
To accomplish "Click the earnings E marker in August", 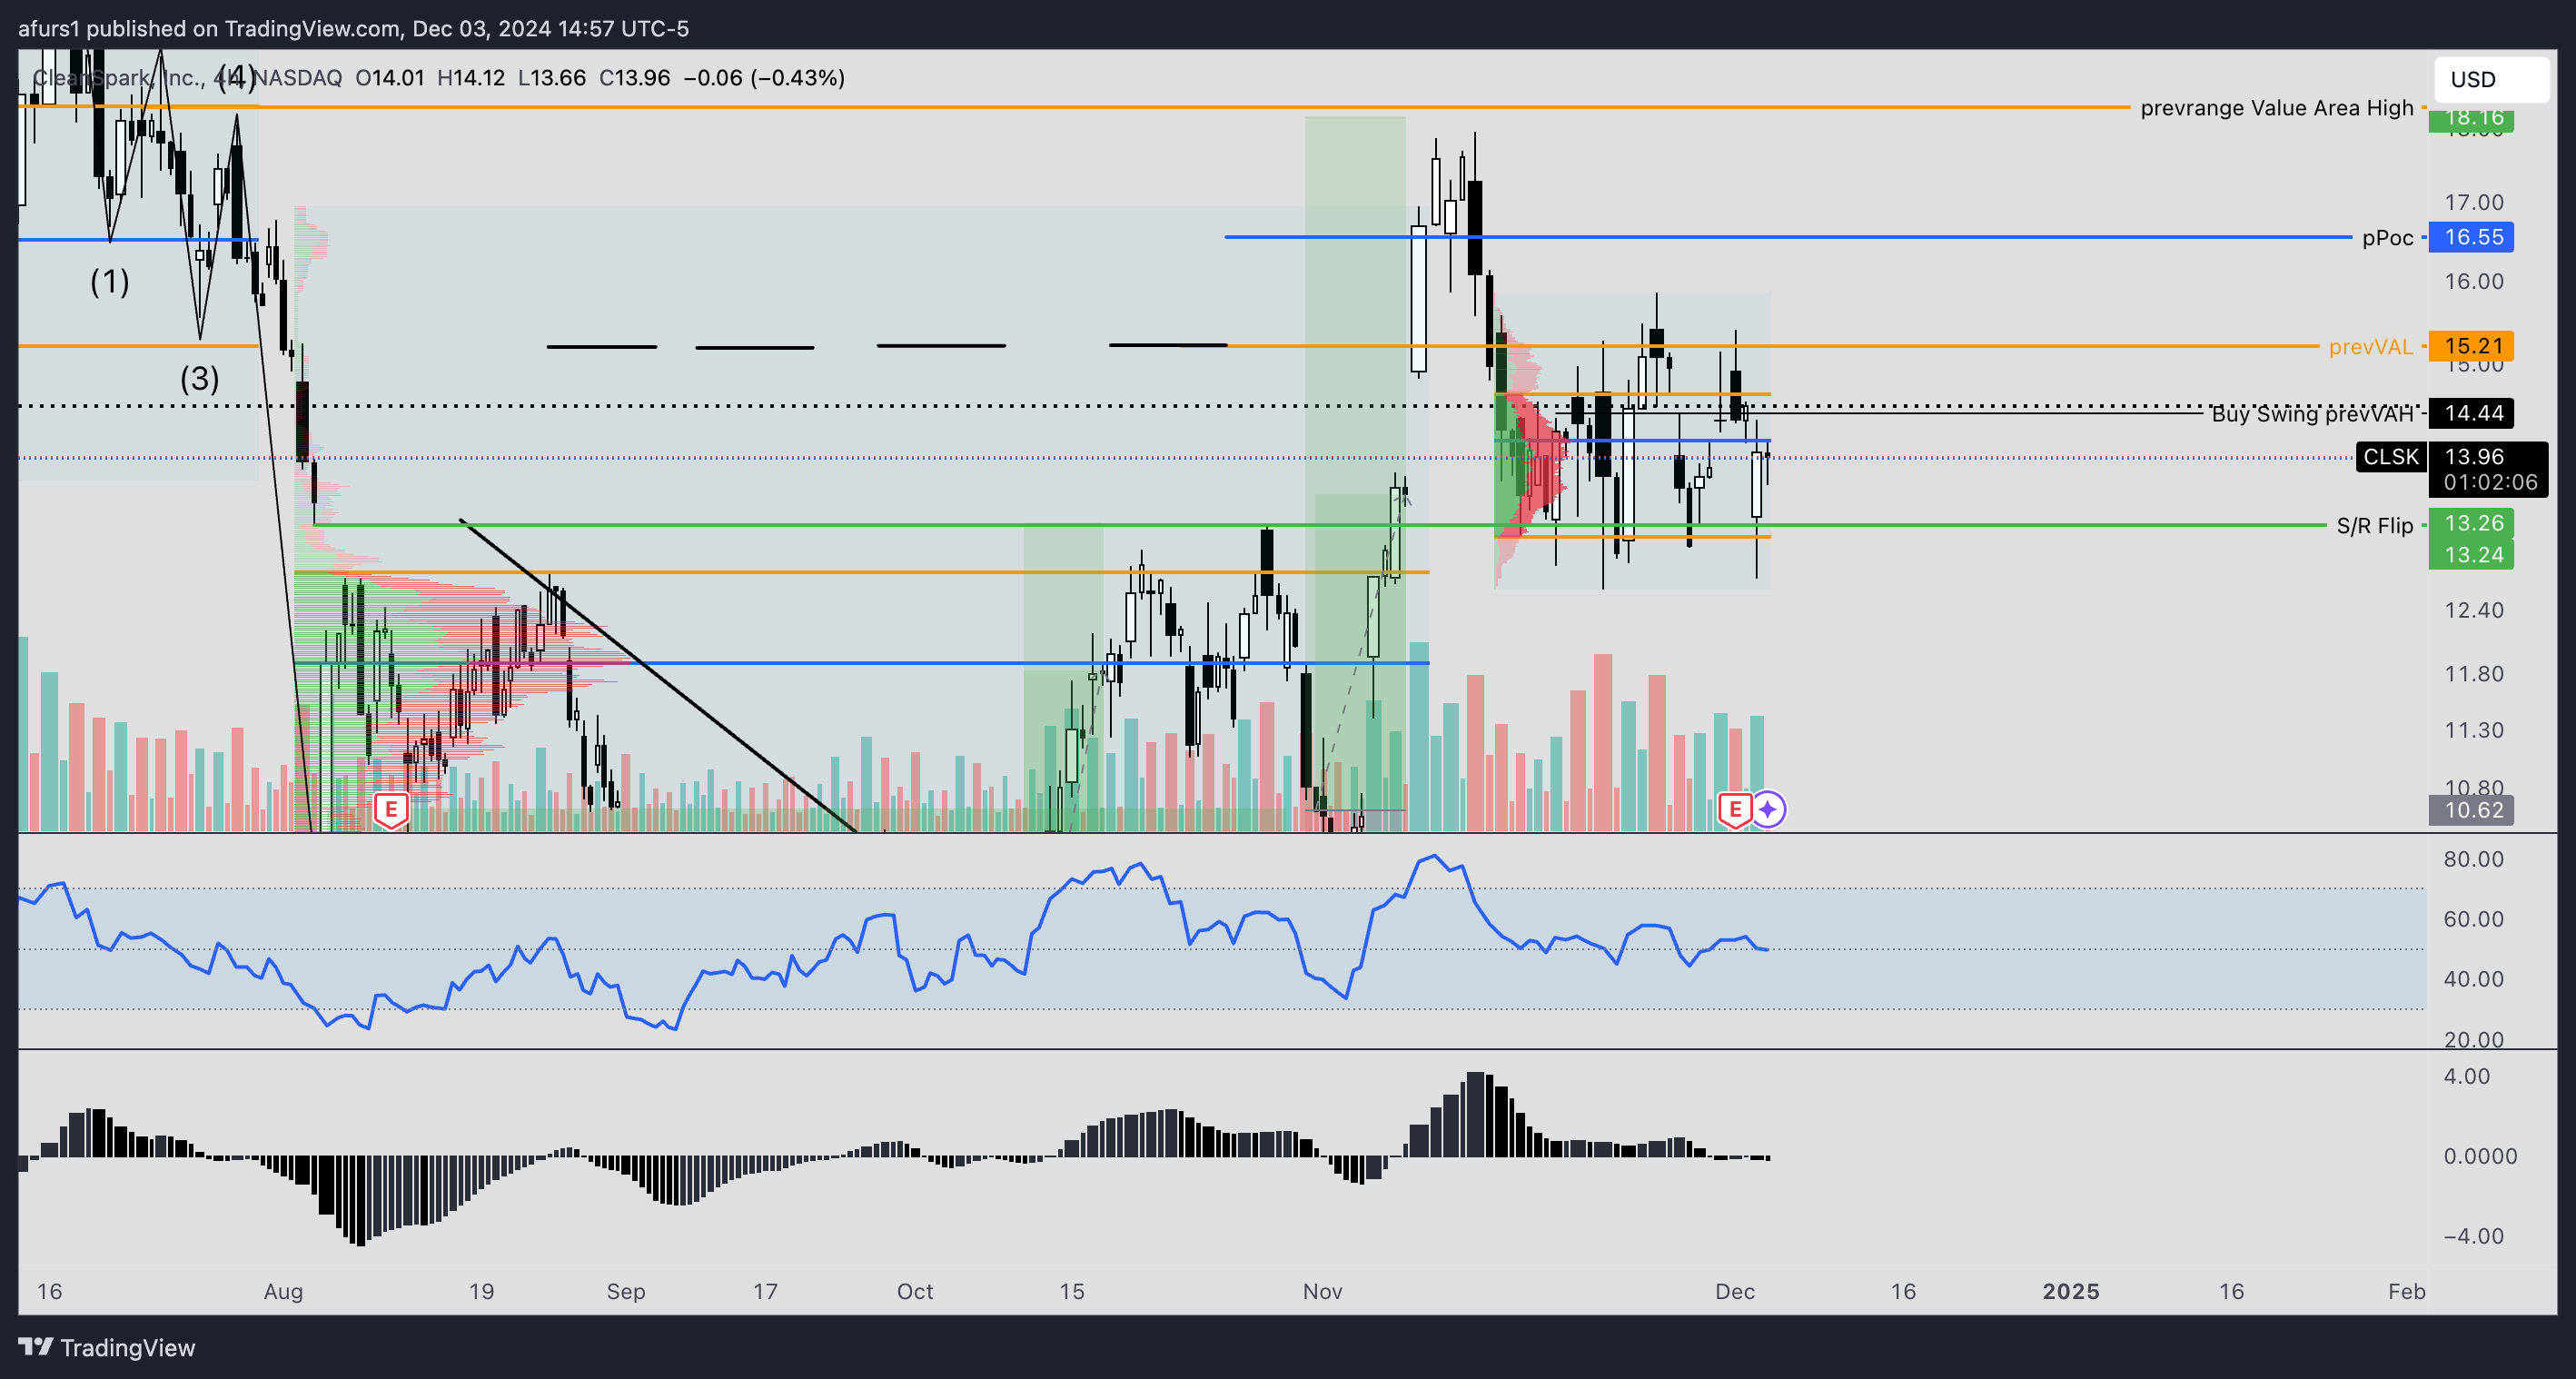I will 391,809.
